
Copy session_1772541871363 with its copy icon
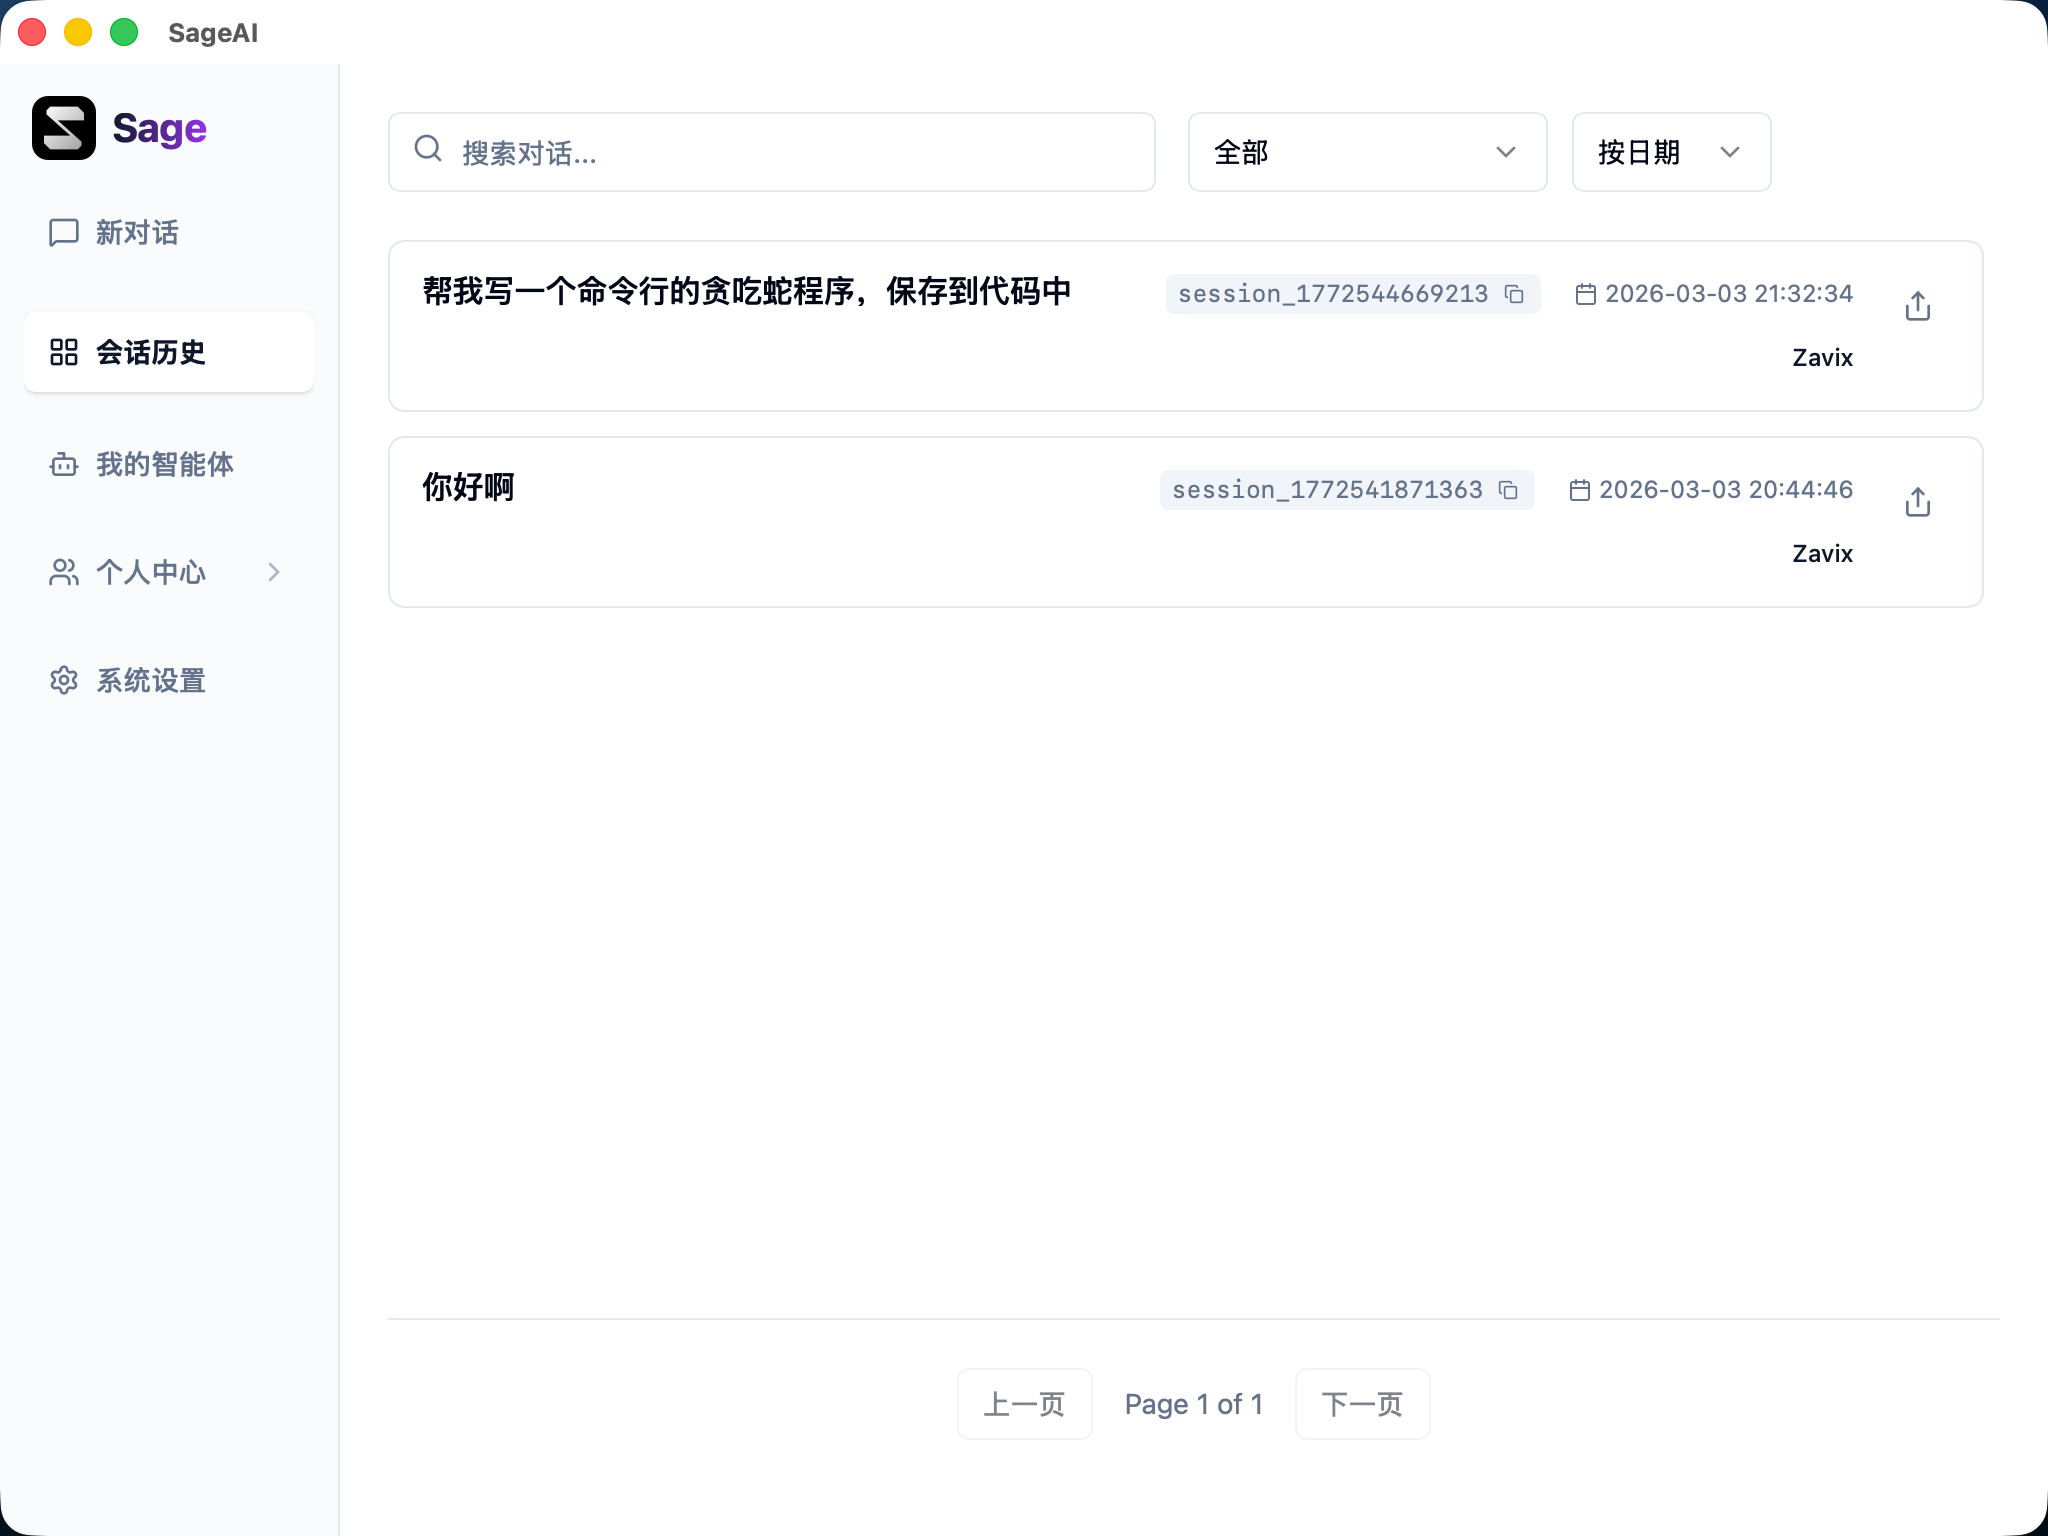coord(1507,490)
